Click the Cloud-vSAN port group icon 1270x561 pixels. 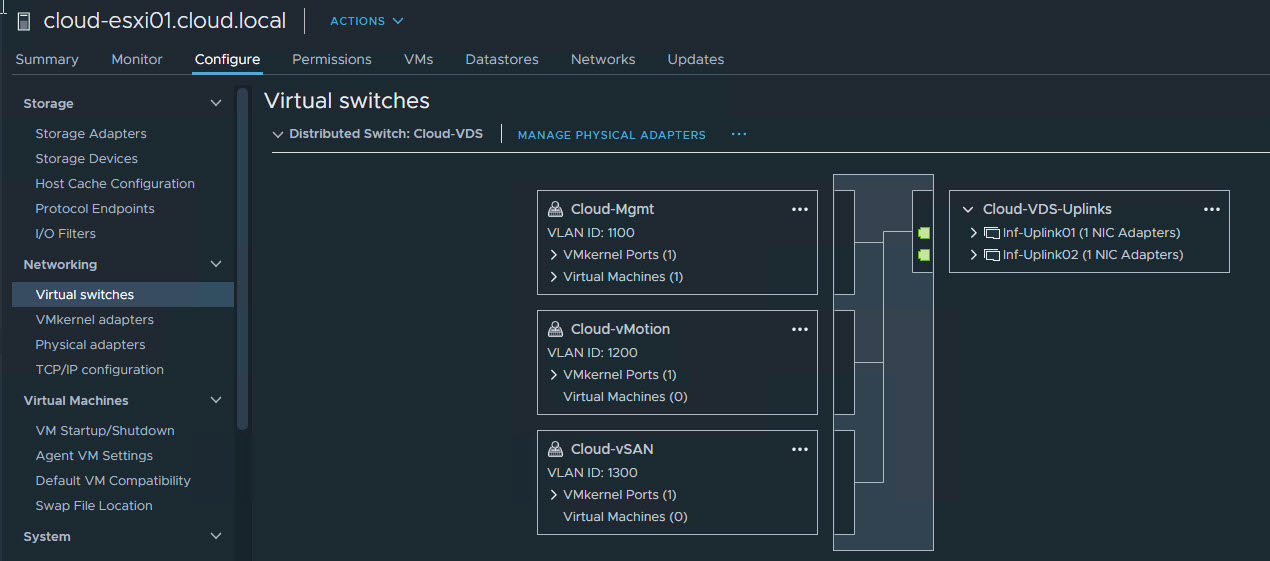pos(556,450)
